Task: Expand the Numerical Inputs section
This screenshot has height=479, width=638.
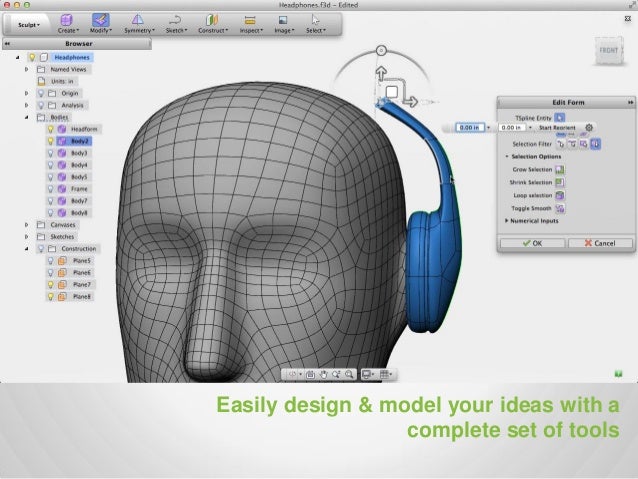Action: tap(506, 220)
